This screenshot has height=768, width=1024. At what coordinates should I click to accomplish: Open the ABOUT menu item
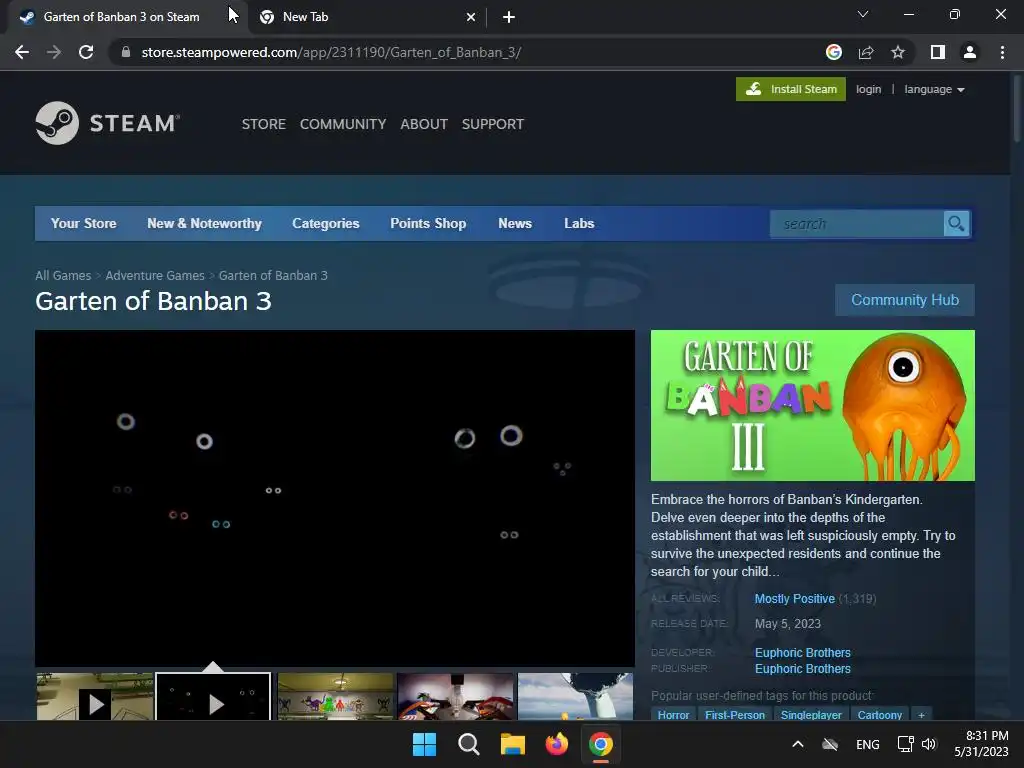pyautogui.click(x=424, y=124)
